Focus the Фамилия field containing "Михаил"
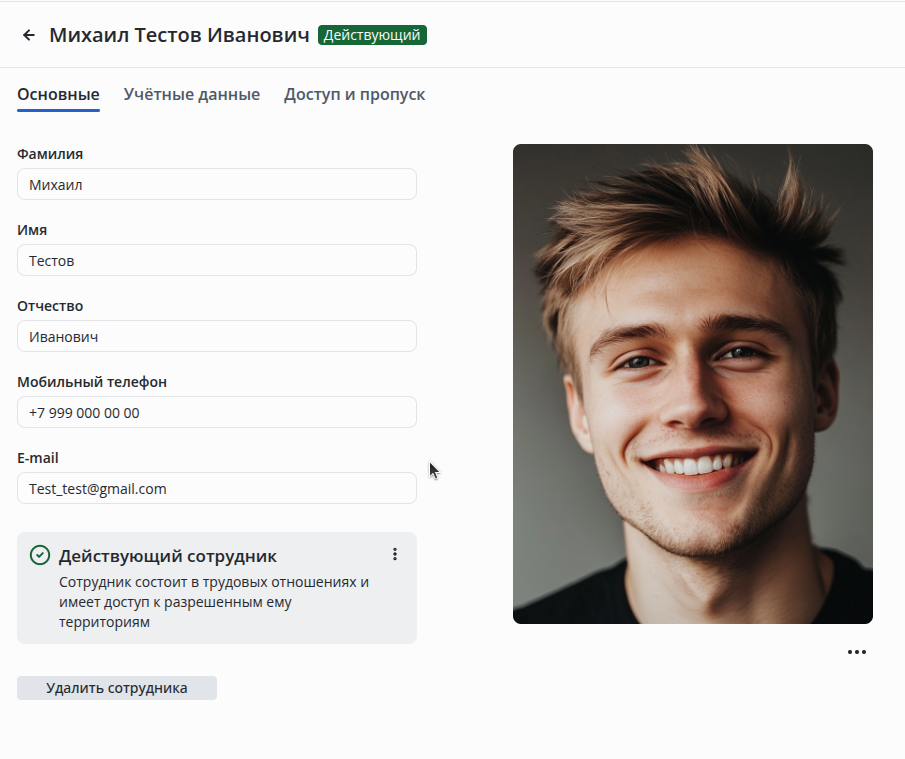Viewport: 905px width, 759px height. click(x=216, y=185)
